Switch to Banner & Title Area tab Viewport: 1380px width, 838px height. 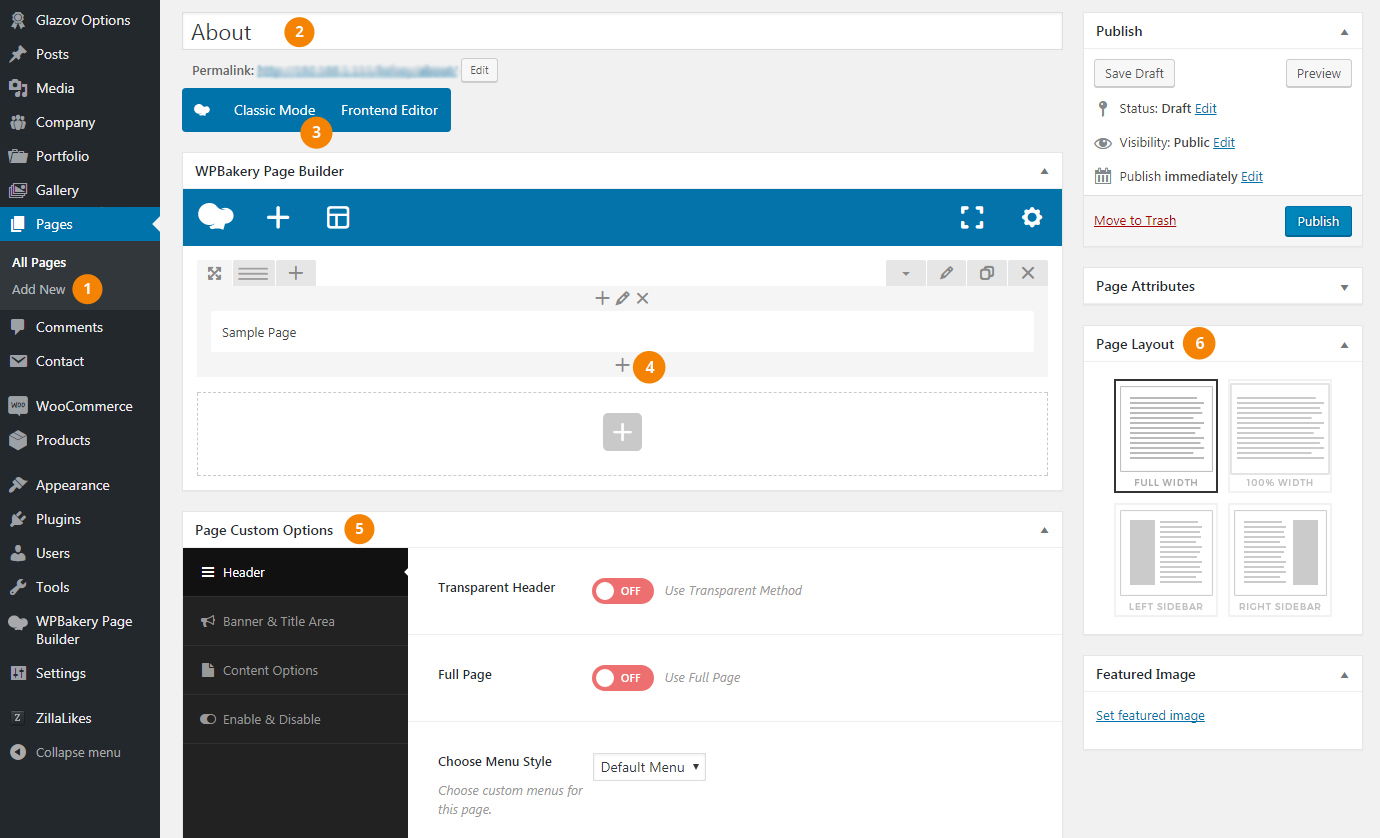point(279,621)
